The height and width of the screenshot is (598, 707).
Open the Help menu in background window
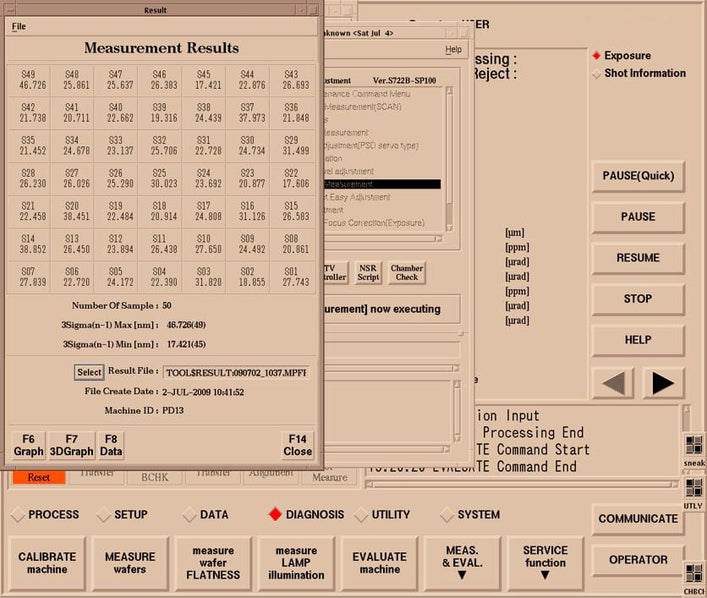tap(453, 49)
